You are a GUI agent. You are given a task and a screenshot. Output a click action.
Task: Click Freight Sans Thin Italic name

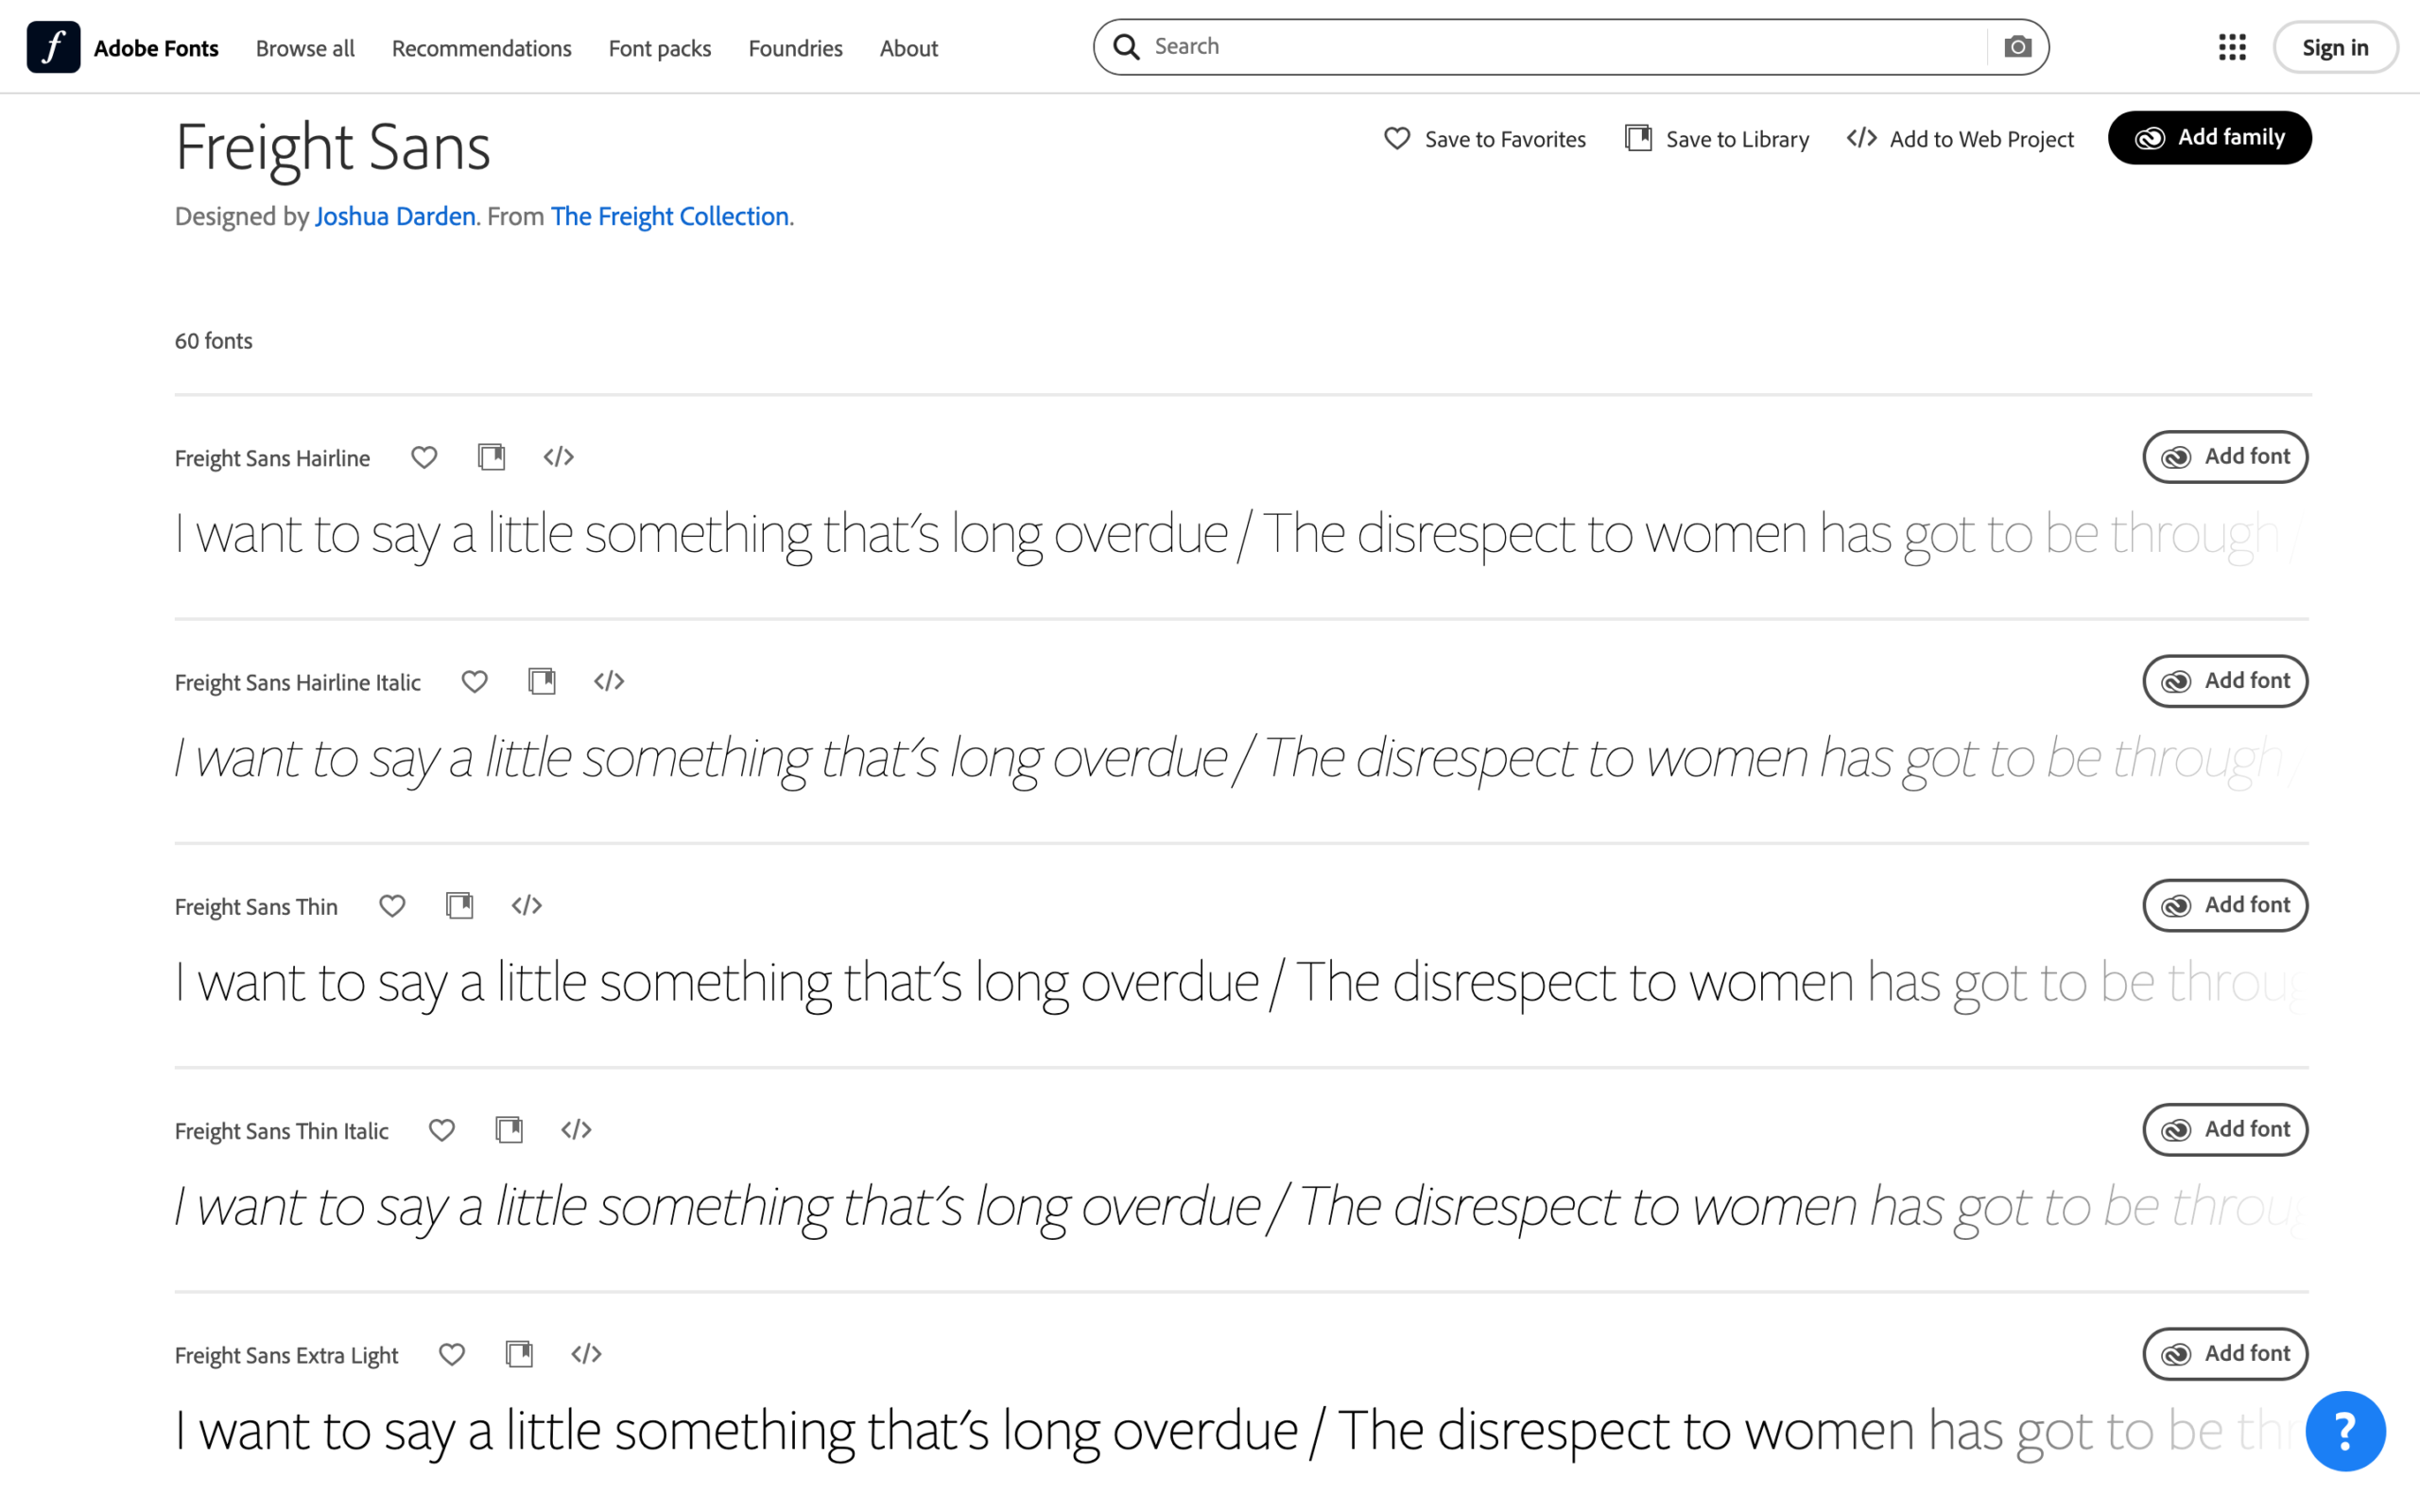pyautogui.click(x=281, y=1131)
